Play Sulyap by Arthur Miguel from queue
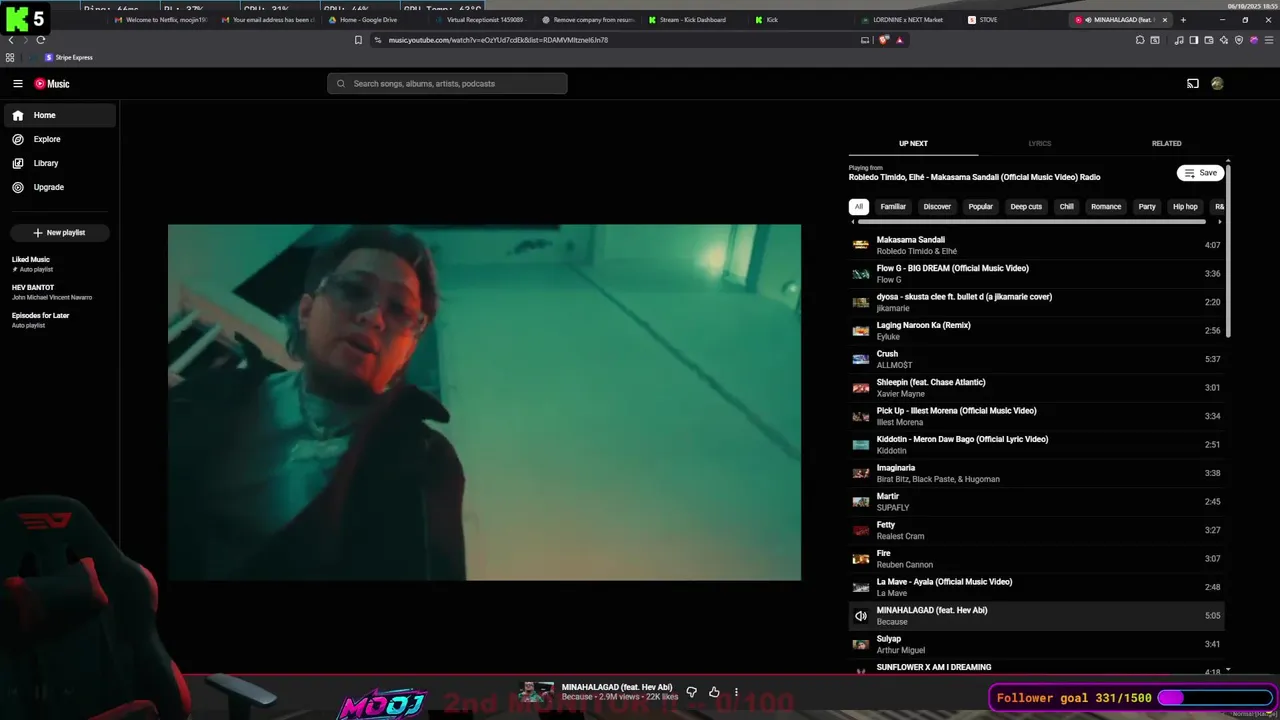Screen dimensions: 1280x720 [1036, 644]
